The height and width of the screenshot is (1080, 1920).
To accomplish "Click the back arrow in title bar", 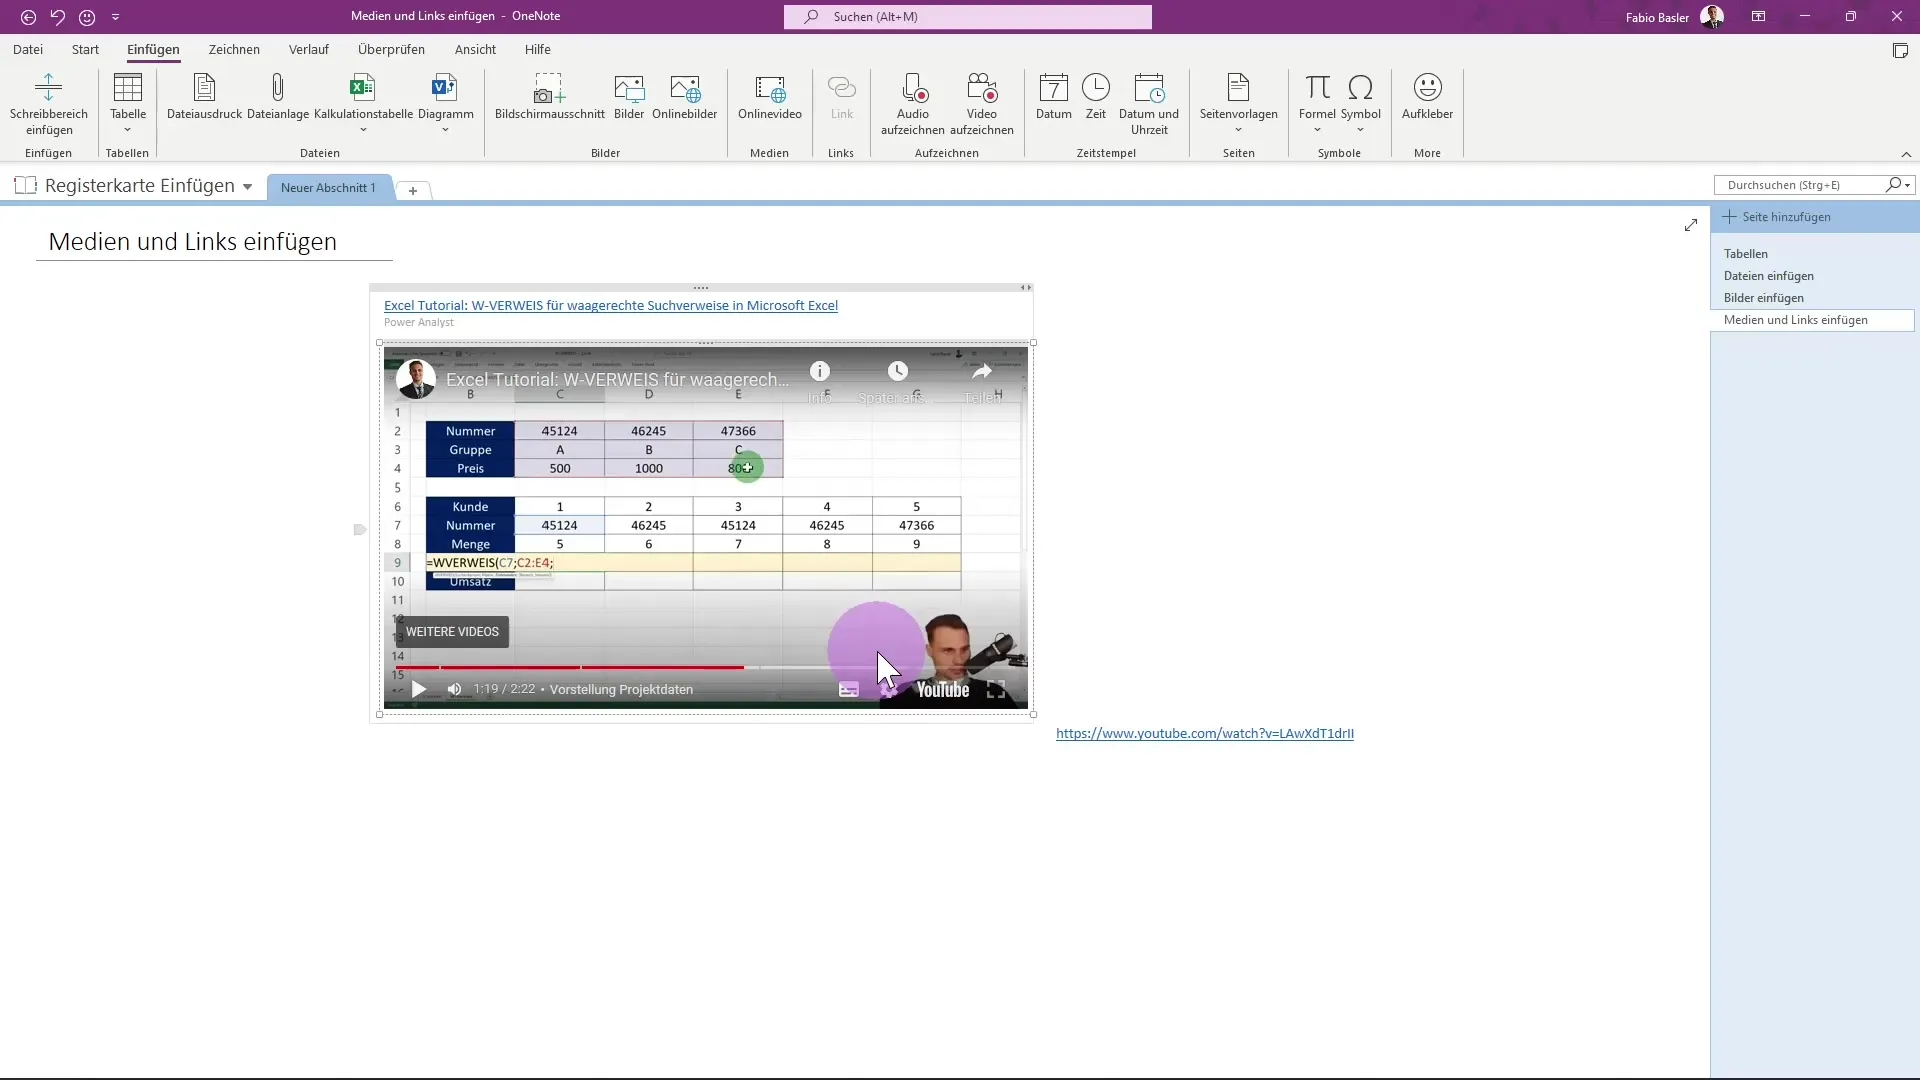I will tap(28, 17).
